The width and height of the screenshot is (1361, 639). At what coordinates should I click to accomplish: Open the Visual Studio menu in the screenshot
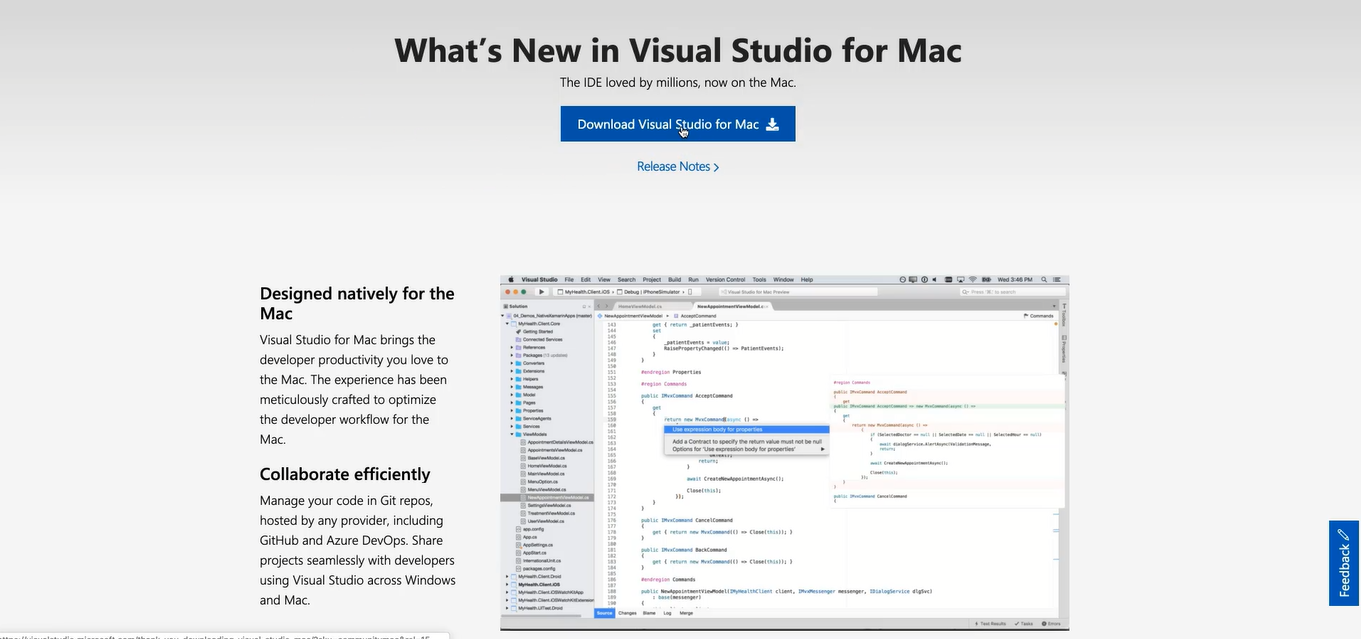point(539,280)
